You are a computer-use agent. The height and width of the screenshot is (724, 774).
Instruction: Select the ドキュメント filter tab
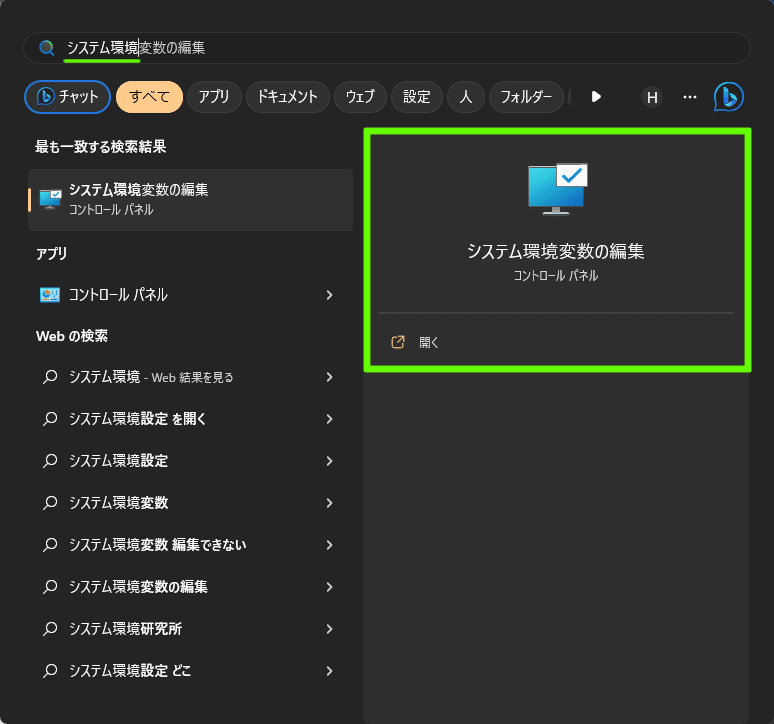288,97
